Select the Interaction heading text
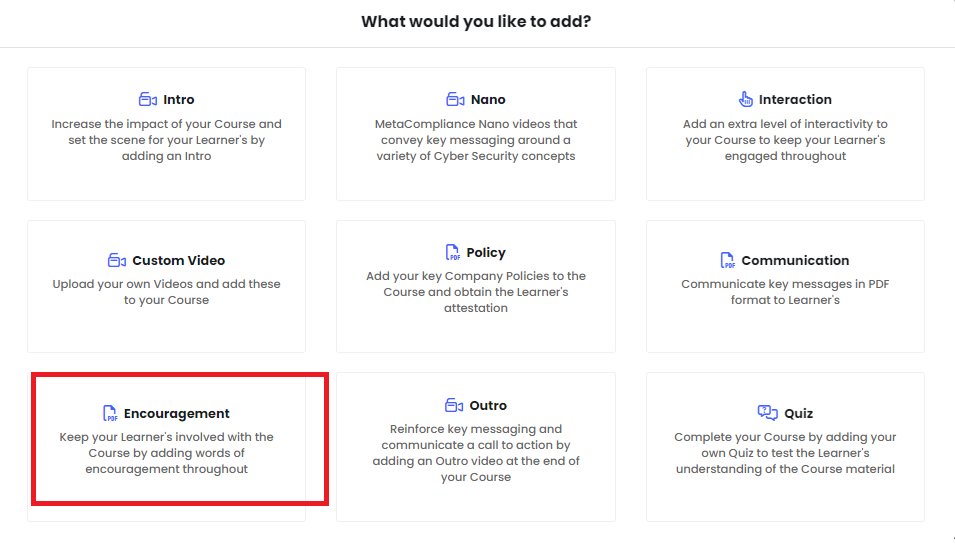This screenshot has width=955, height=544. point(795,99)
